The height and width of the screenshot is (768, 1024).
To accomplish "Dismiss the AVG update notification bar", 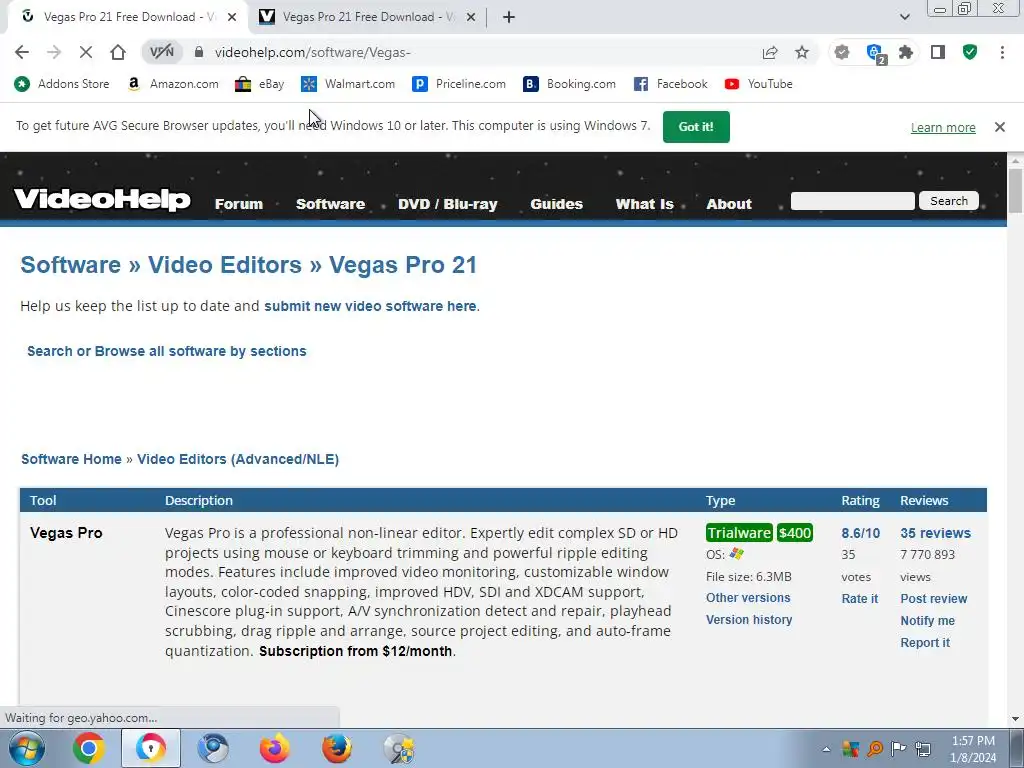I will (1000, 127).
